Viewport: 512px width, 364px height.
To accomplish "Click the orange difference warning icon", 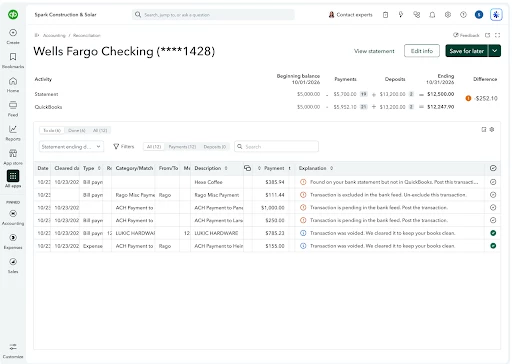I will point(468,98).
